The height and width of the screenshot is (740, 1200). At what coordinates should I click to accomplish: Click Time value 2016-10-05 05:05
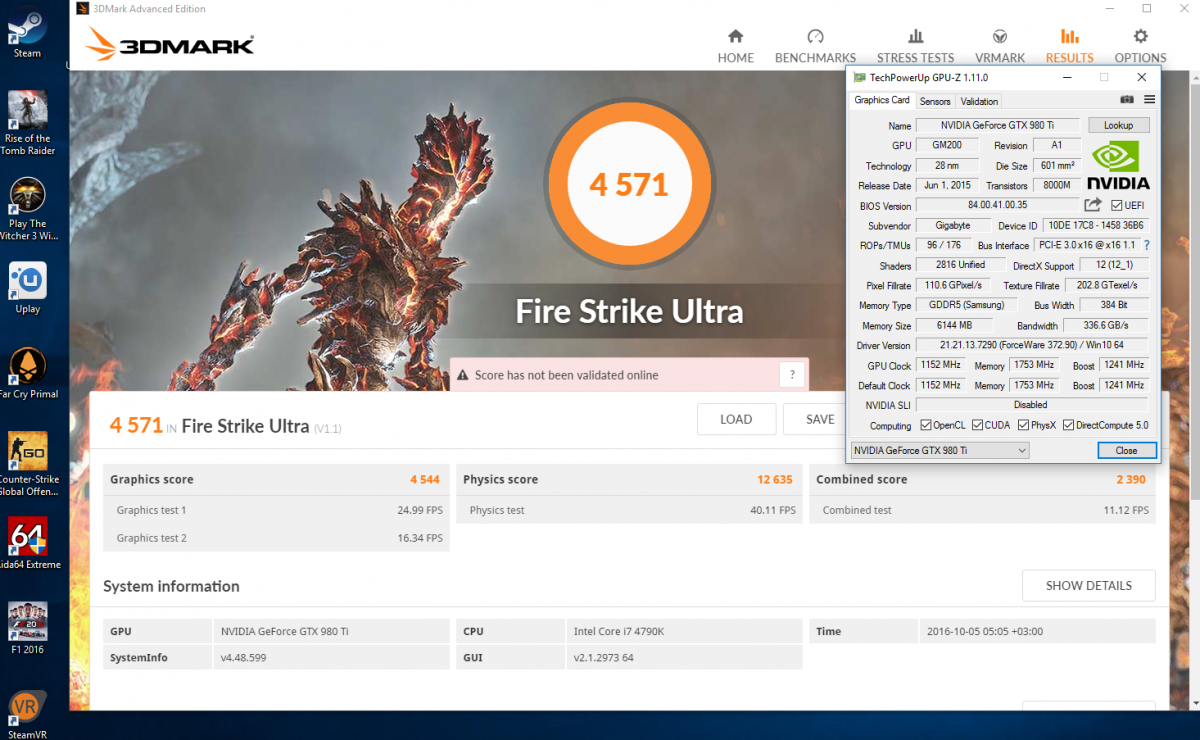(984, 632)
